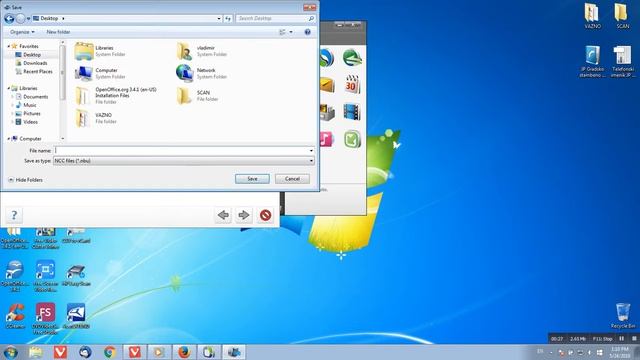The width and height of the screenshot is (640, 360).
Task: Create a New folder
Action: pos(58,32)
